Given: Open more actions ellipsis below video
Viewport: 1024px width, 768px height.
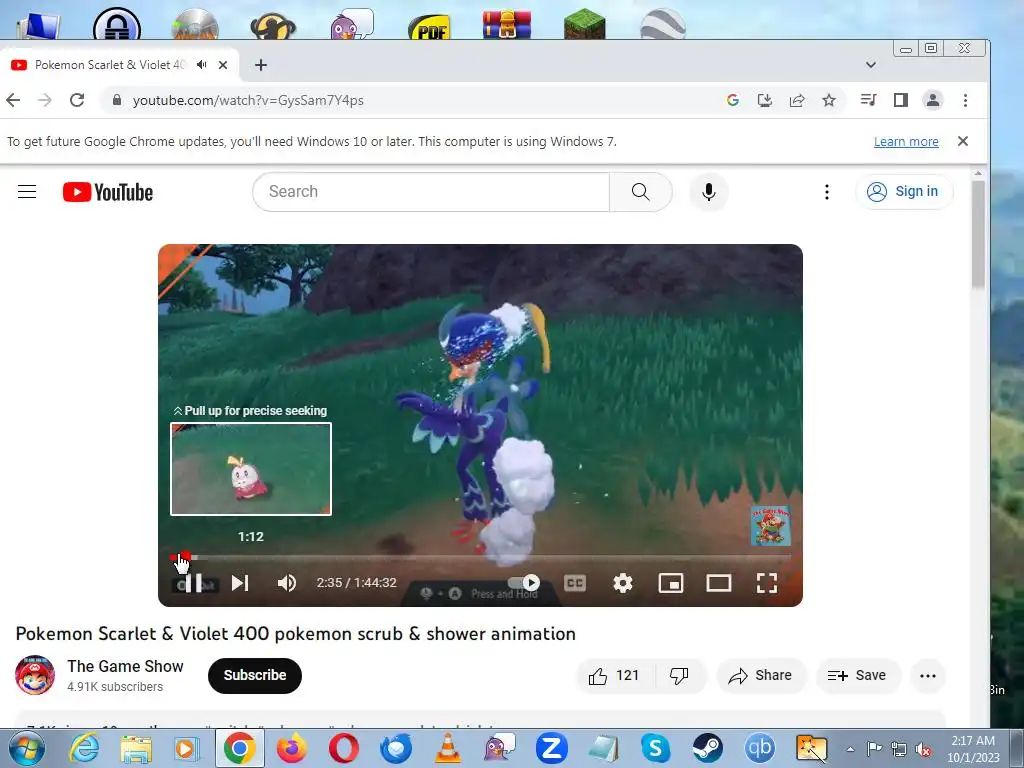Looking at the screenshot, I should (928, 675).
